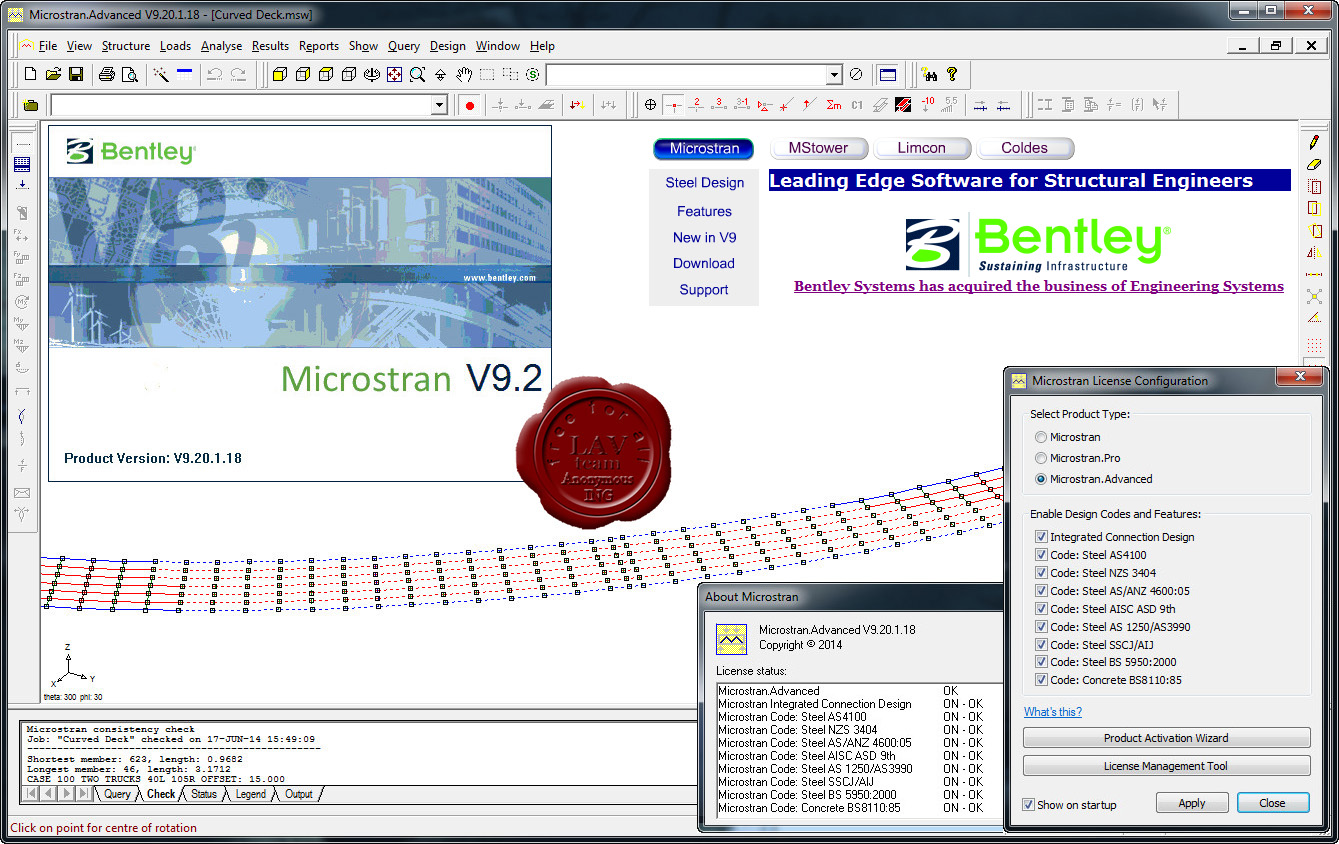Click the Limcon button
Viewport: 1339px width, 844px height.
click(x=921, y=148)
